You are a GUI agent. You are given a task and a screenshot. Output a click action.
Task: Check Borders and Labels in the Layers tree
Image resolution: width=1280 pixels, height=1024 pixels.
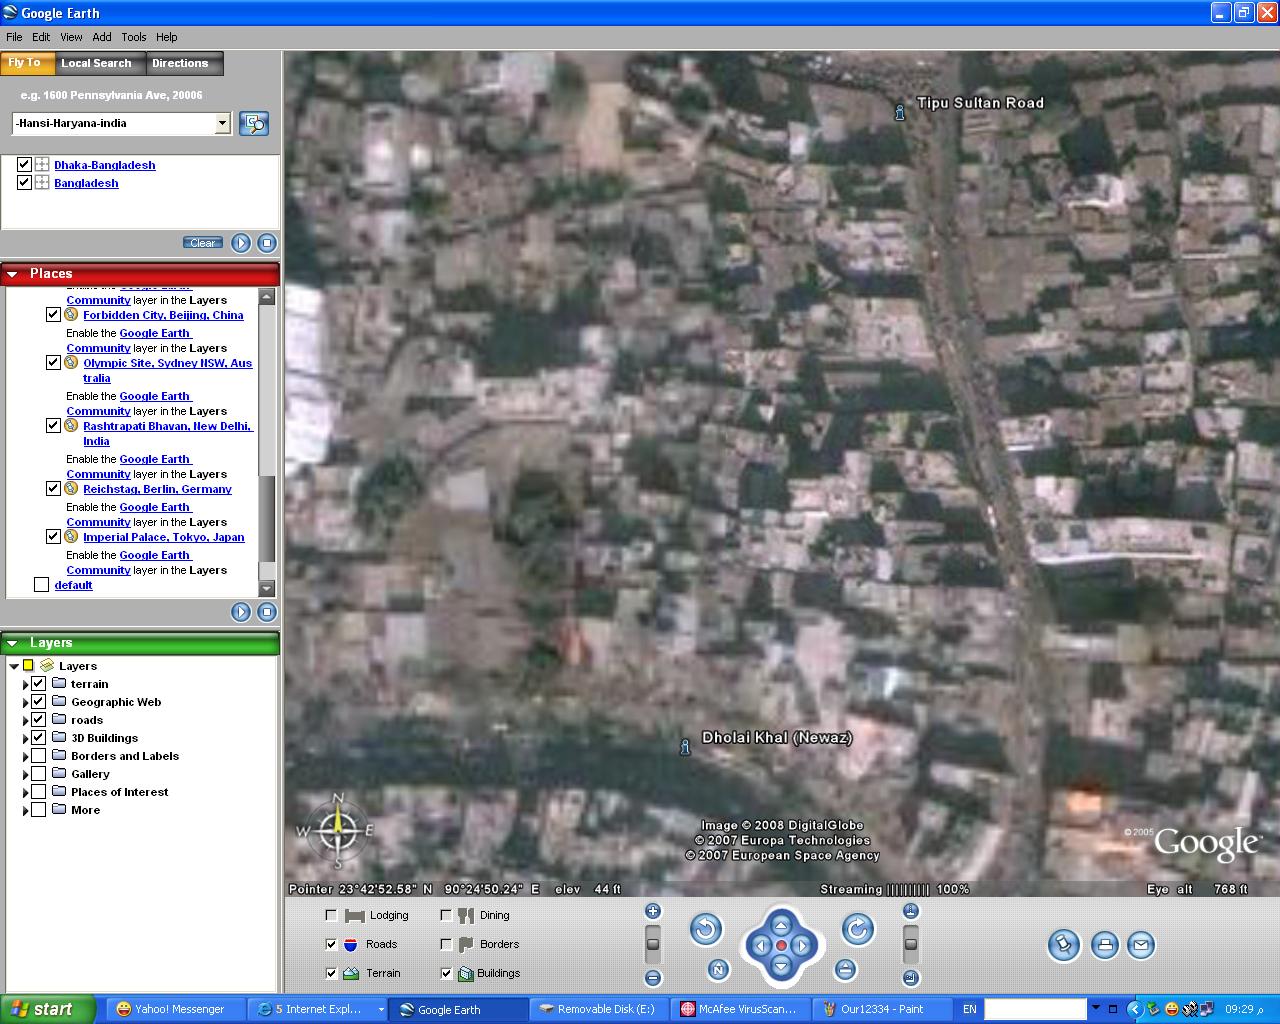(x=39, y=755)
